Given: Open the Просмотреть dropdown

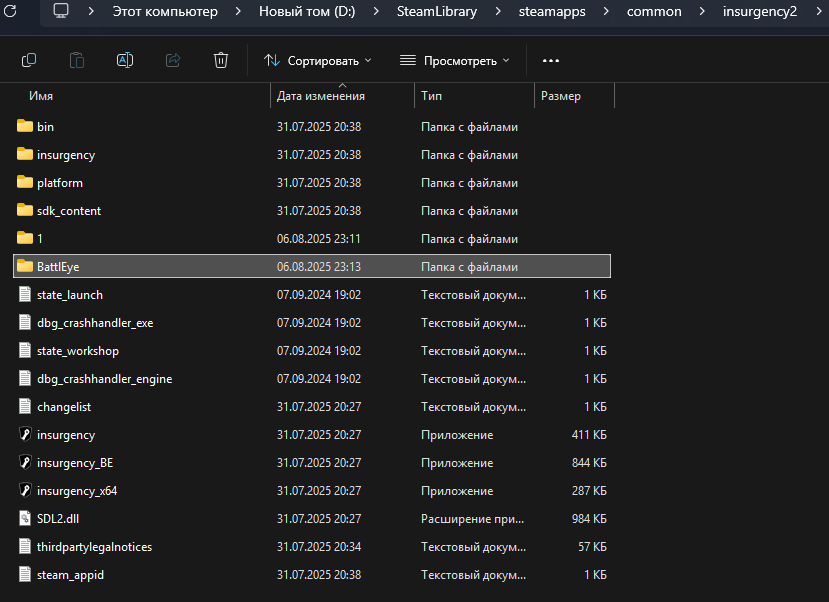Looking at the screenshot, I should tap(455, 61).
